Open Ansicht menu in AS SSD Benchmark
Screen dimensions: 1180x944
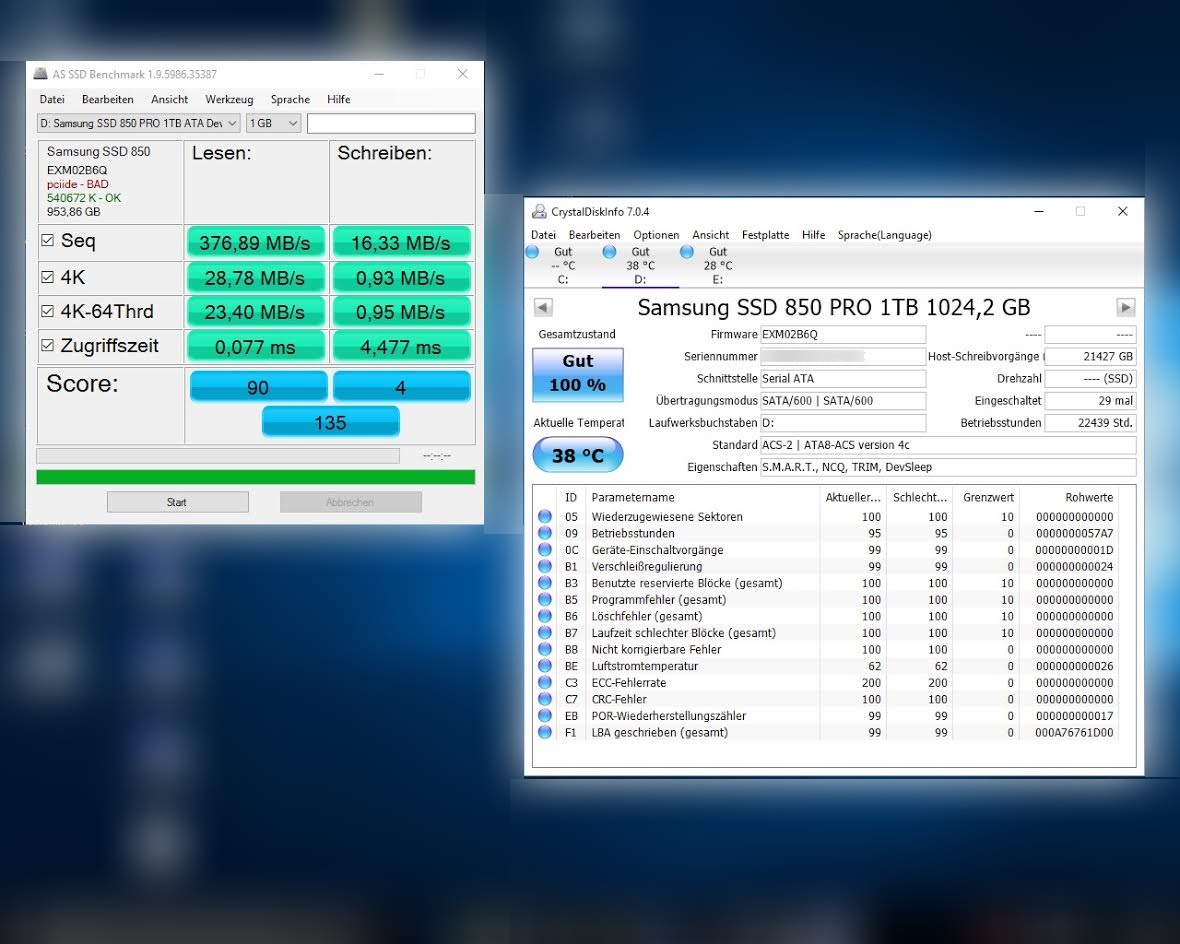[169, 99]
